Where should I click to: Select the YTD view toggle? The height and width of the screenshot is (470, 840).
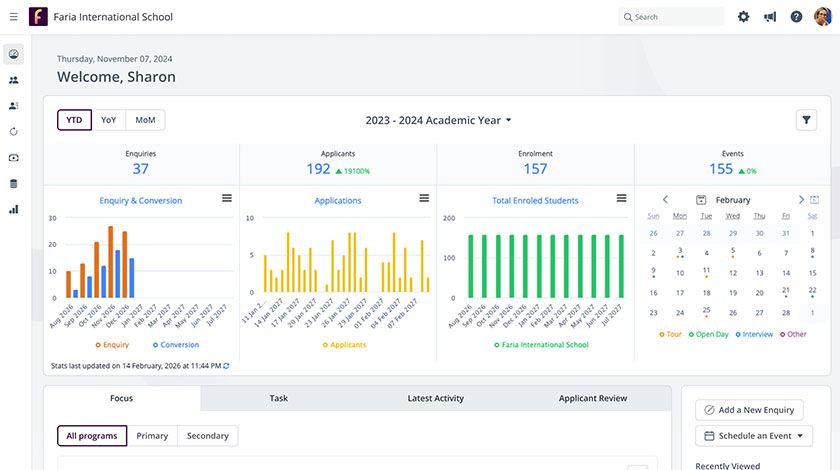tap(74, 120)
